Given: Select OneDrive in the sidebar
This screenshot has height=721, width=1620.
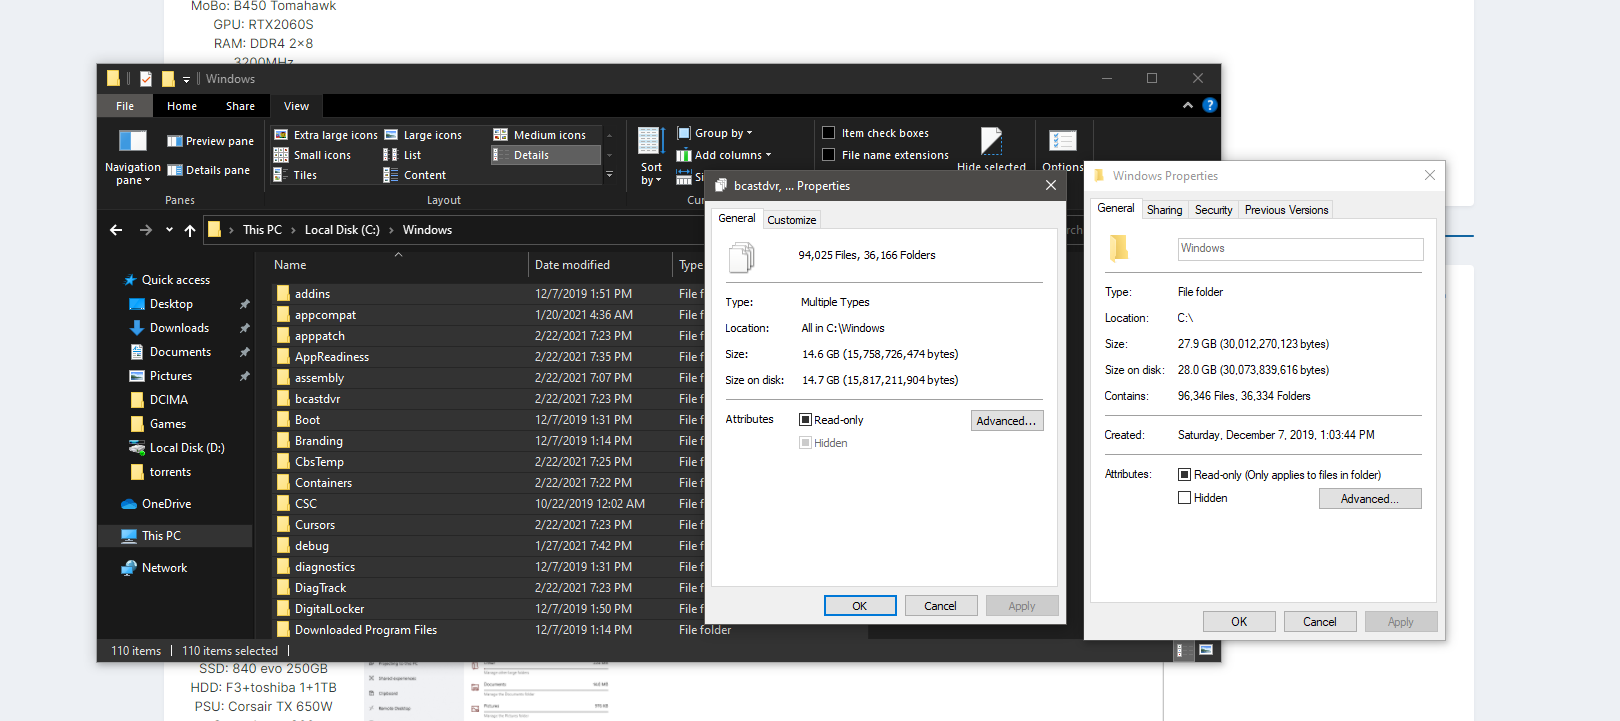Looking at the screenshot, I should (x=166, y=504).
